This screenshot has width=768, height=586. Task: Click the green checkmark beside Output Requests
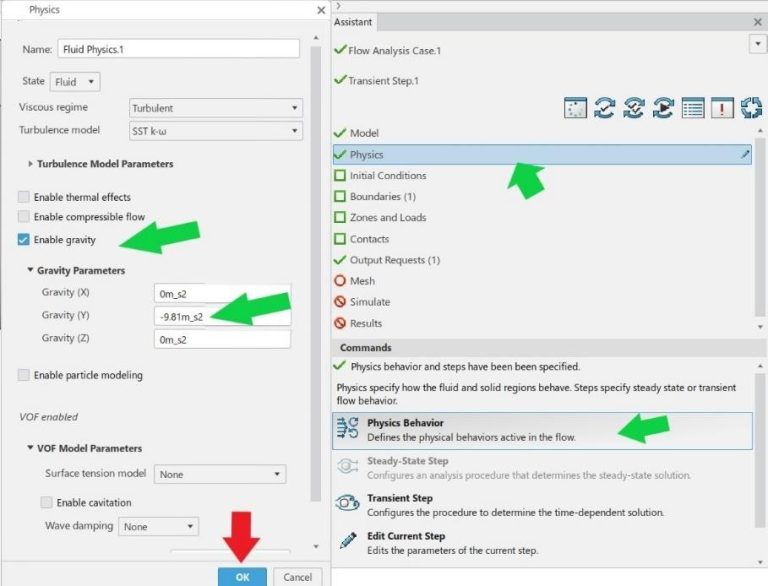point(340,260)
